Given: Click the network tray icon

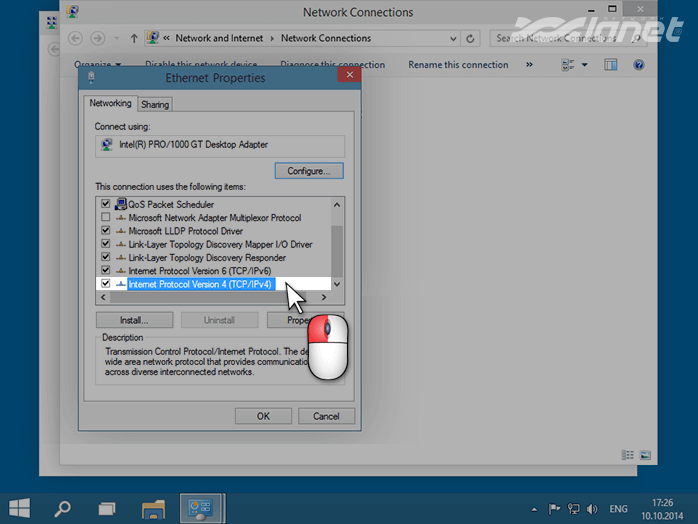Looking at the screenshot, I should pos(573,509).
